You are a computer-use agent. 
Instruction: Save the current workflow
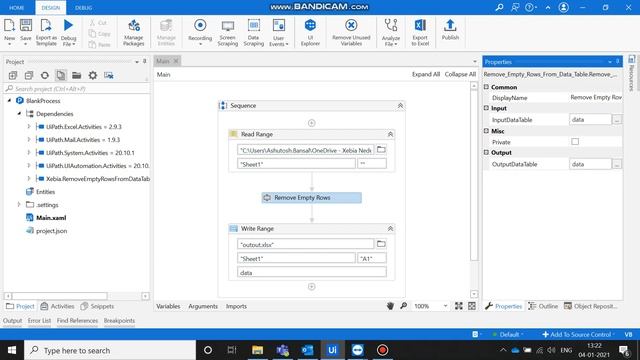point(26,31)
